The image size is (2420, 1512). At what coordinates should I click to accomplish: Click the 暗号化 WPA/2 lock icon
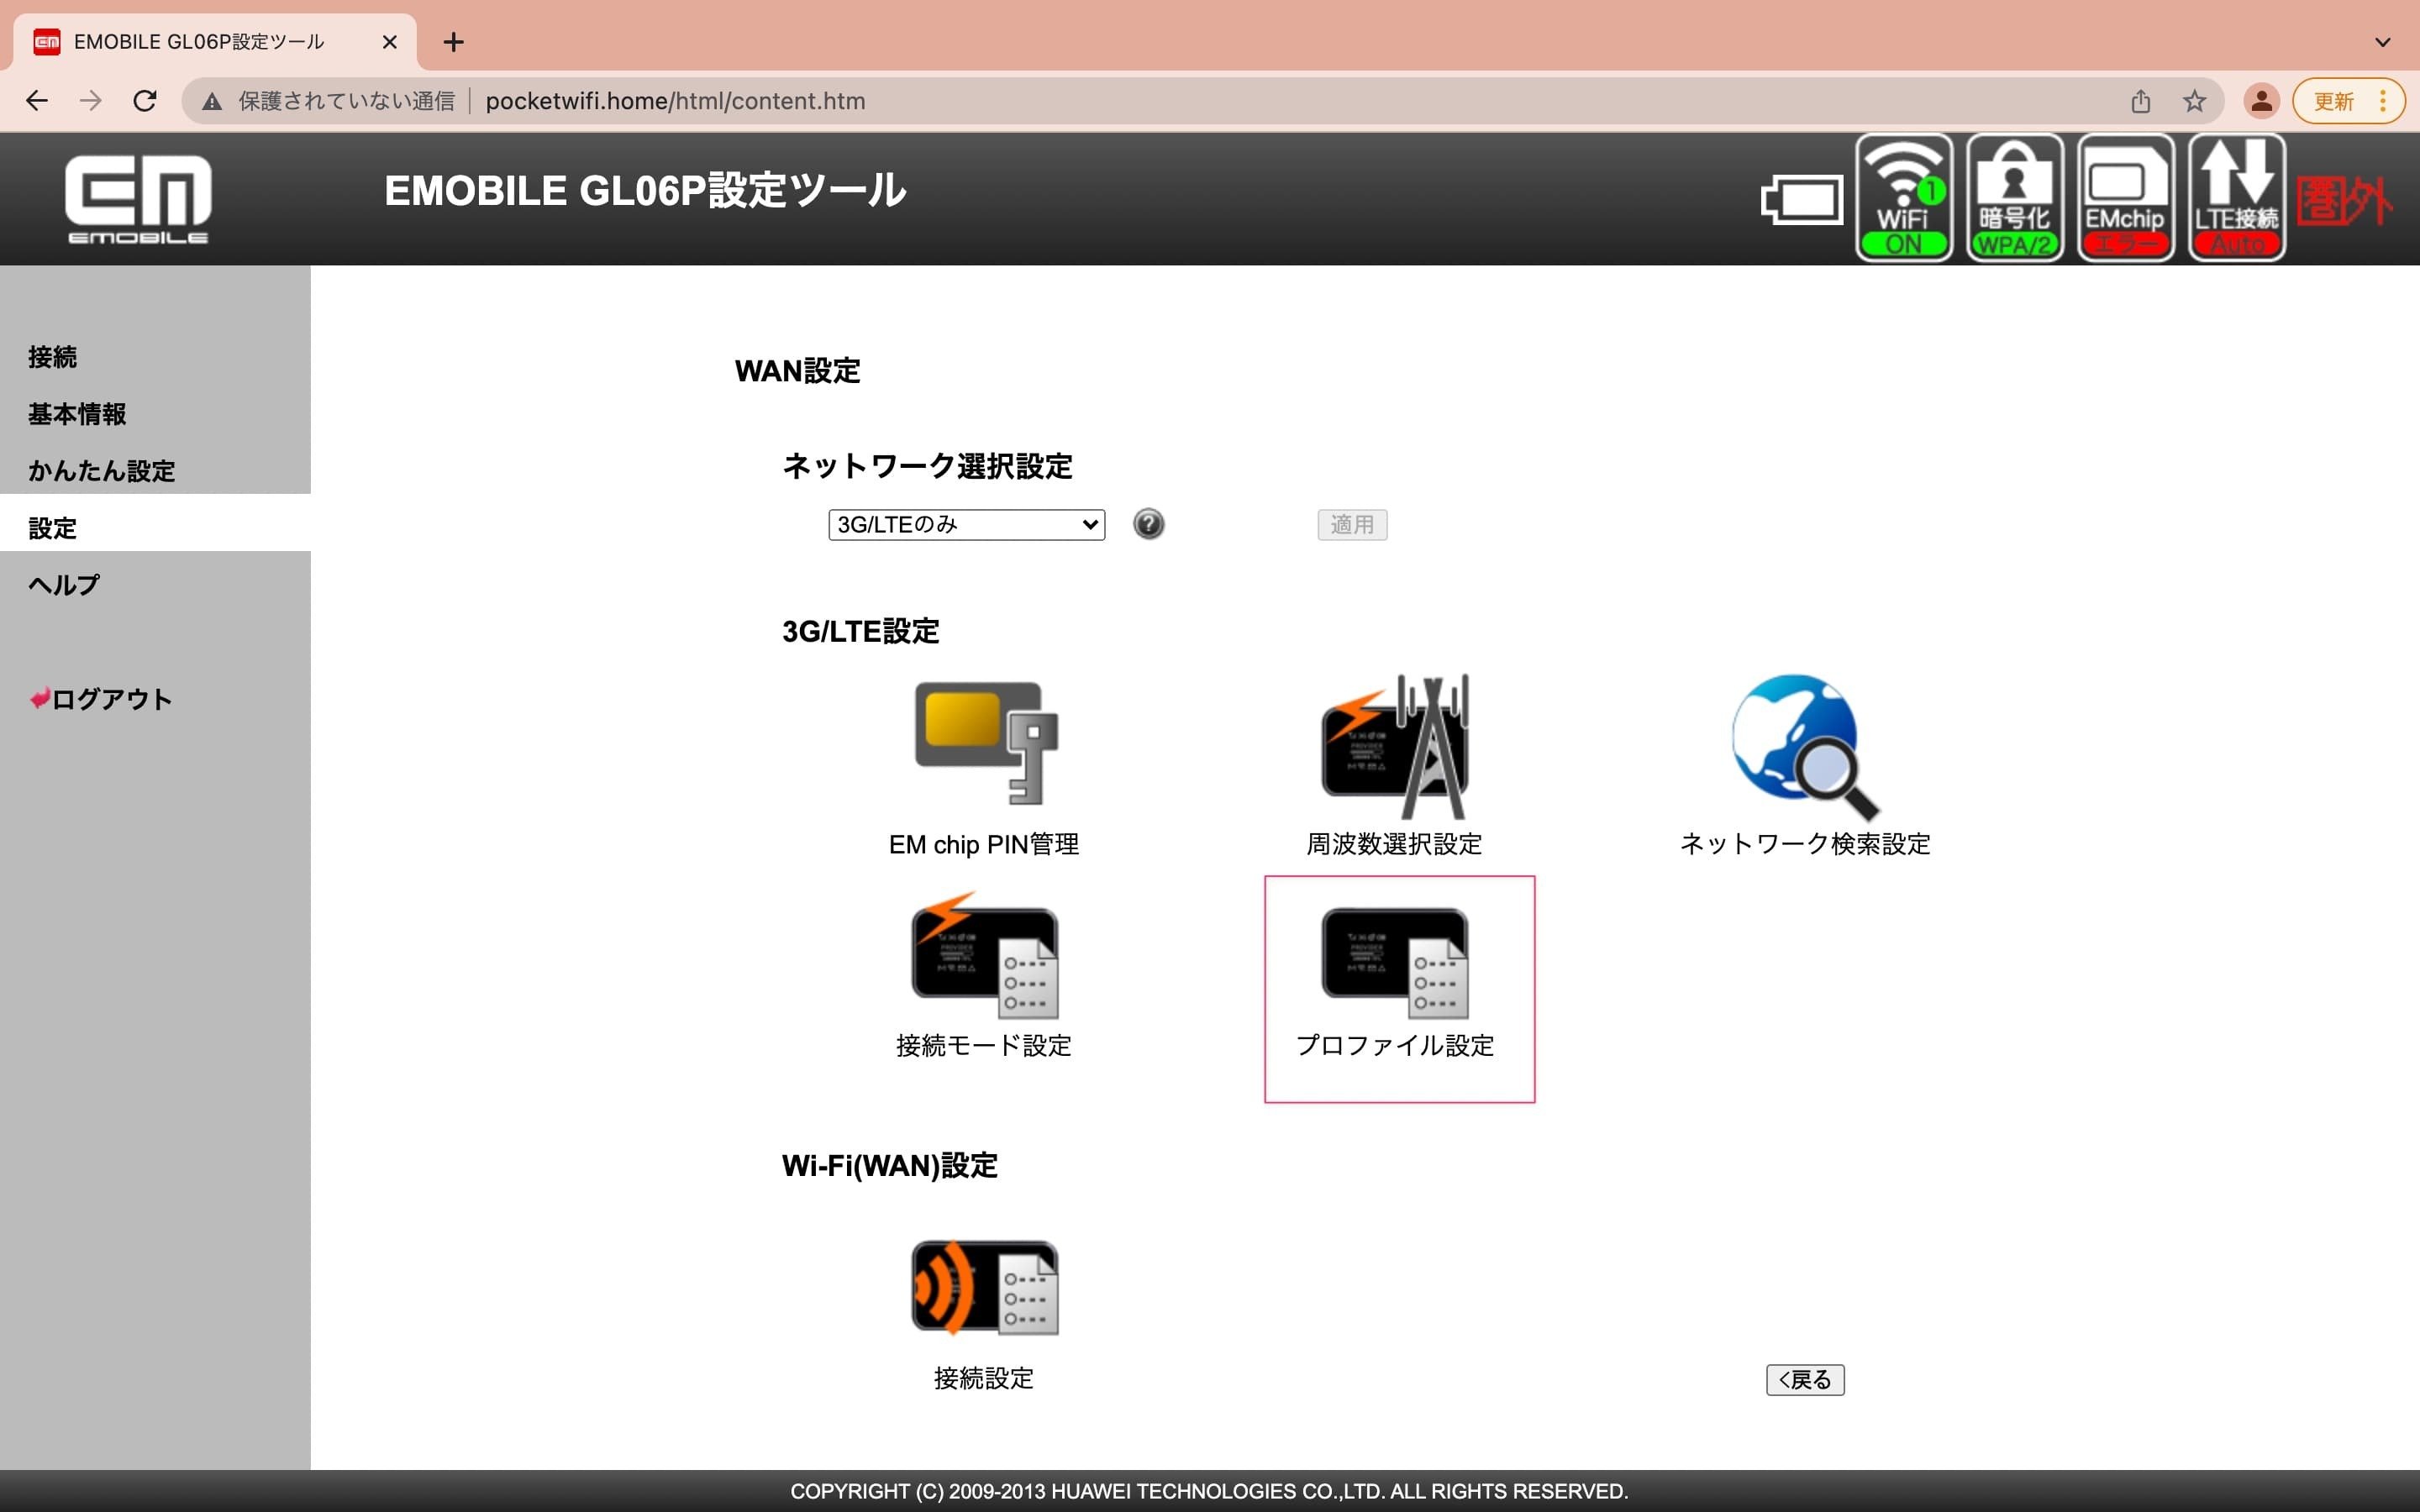tap(2015, 198)
